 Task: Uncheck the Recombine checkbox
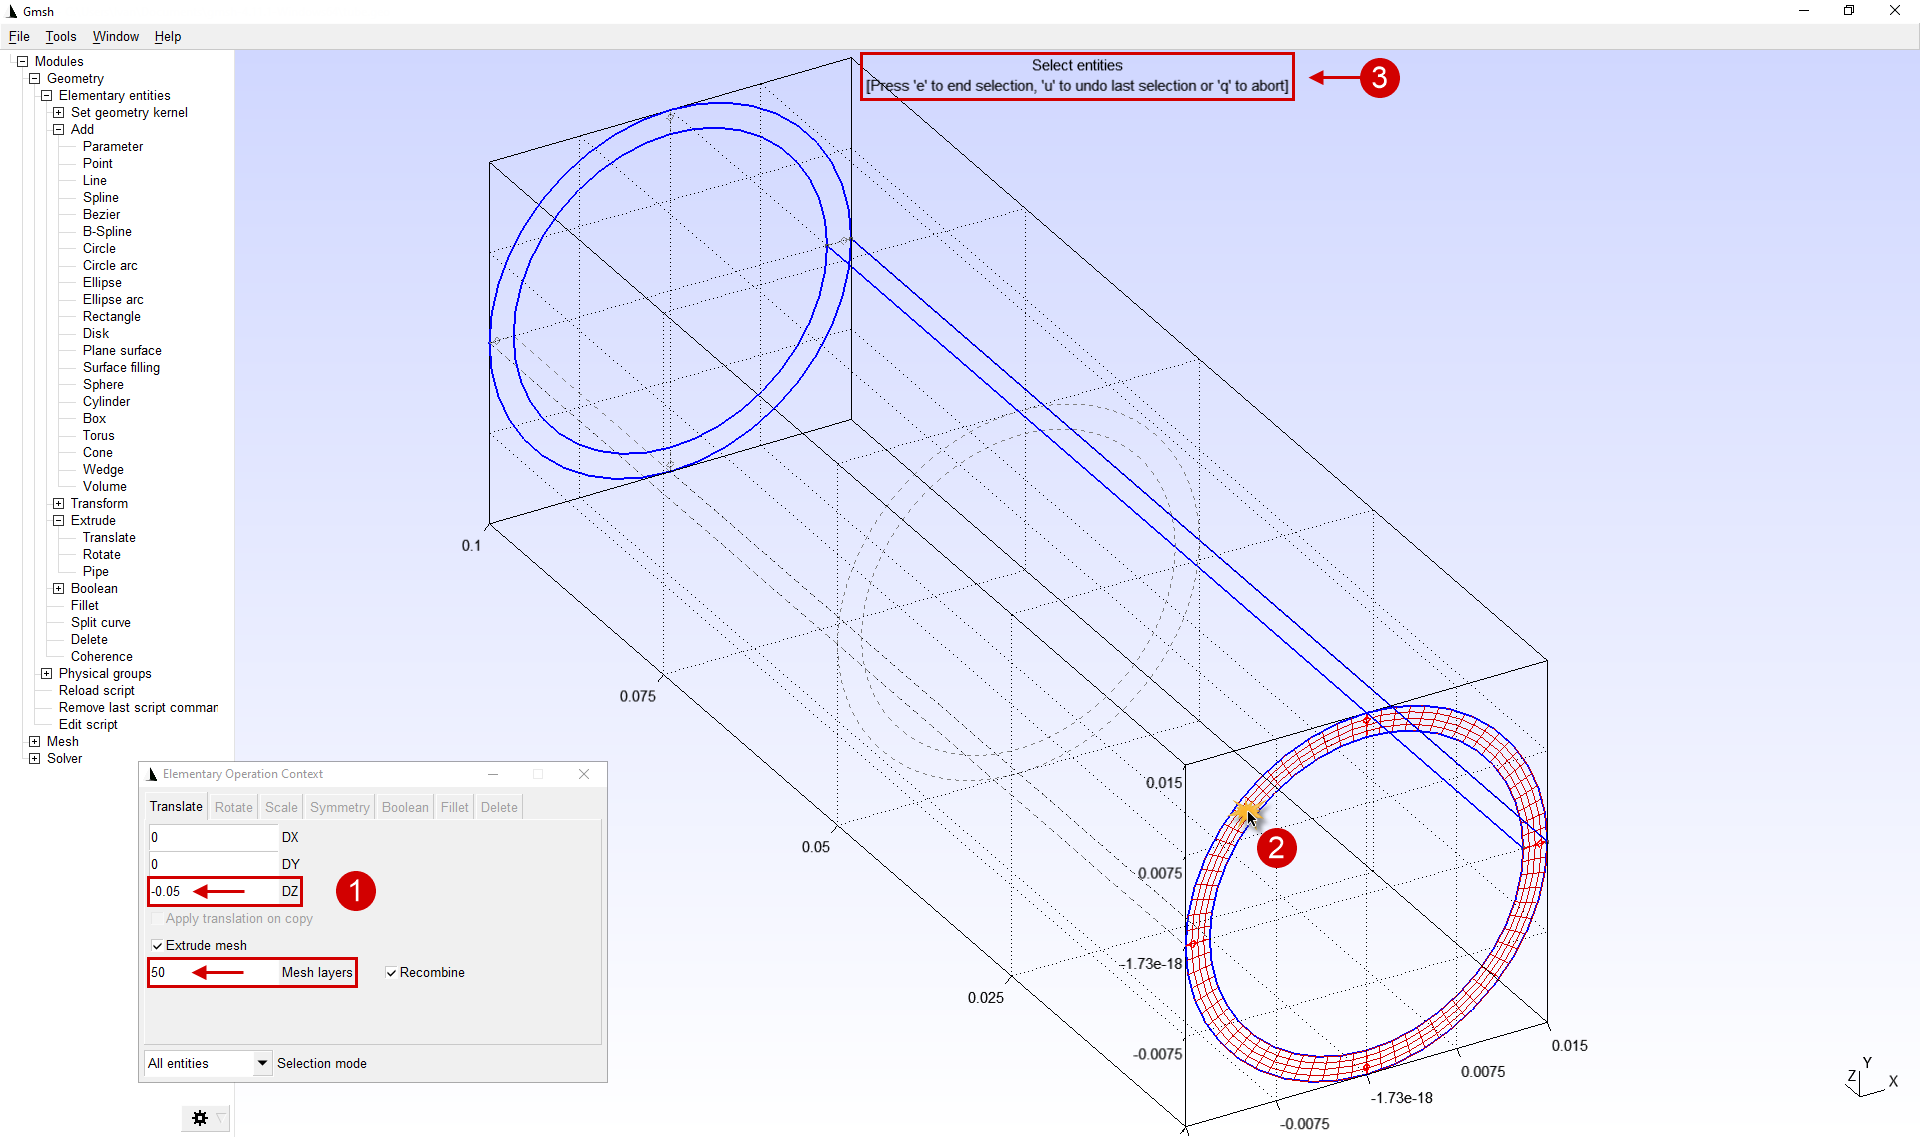click(x=392, y=972)
